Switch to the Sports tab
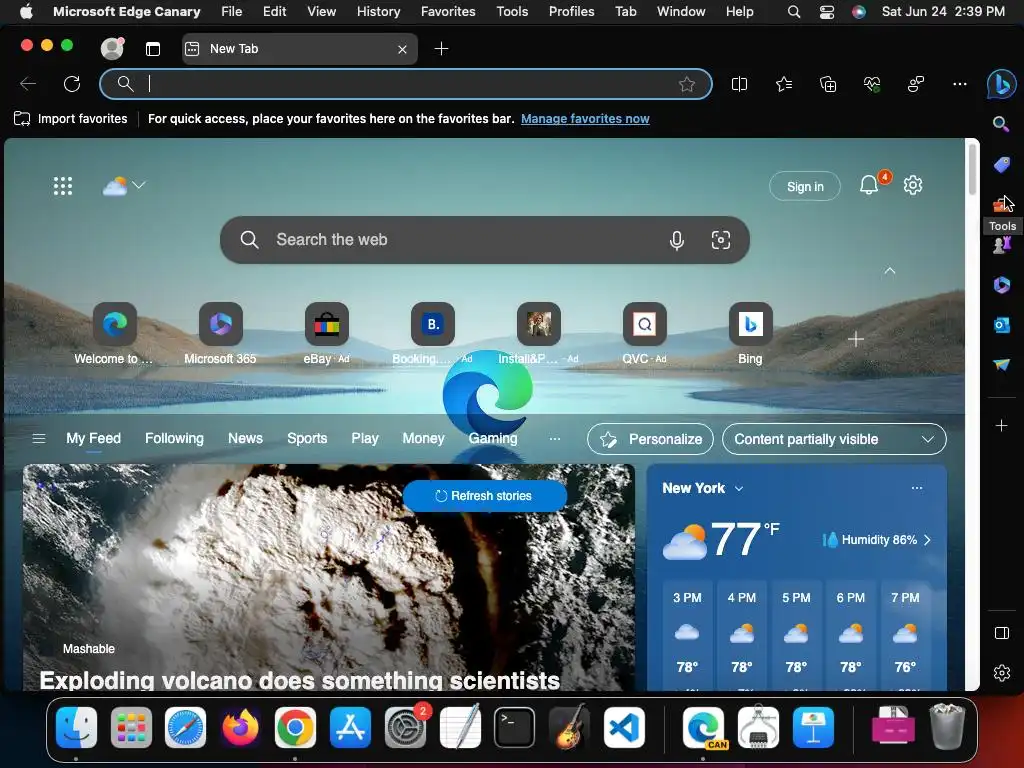The image size is (1024, 768). (x=307, y=439)
